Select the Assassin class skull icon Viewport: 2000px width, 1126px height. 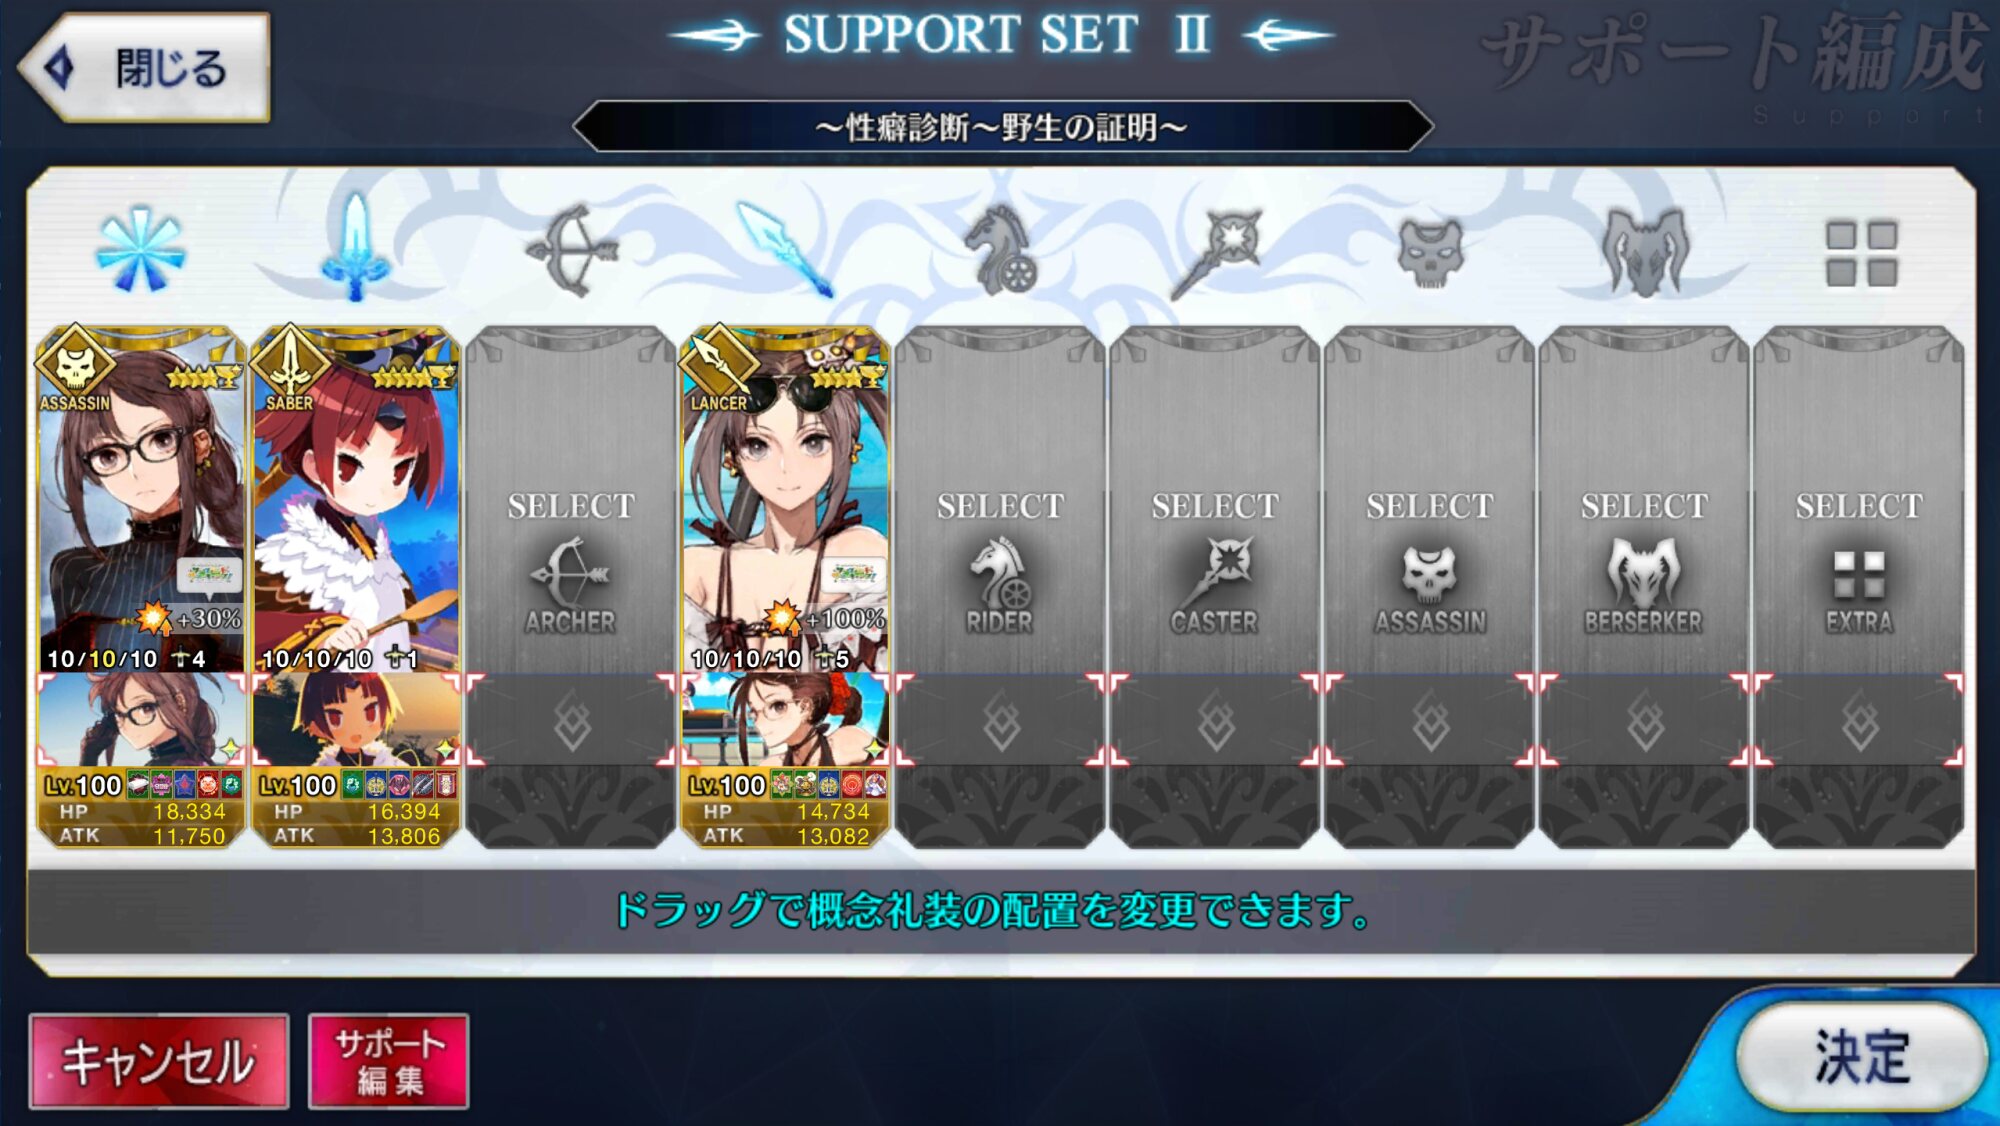pyautogui.click(x=1430, y=254)
